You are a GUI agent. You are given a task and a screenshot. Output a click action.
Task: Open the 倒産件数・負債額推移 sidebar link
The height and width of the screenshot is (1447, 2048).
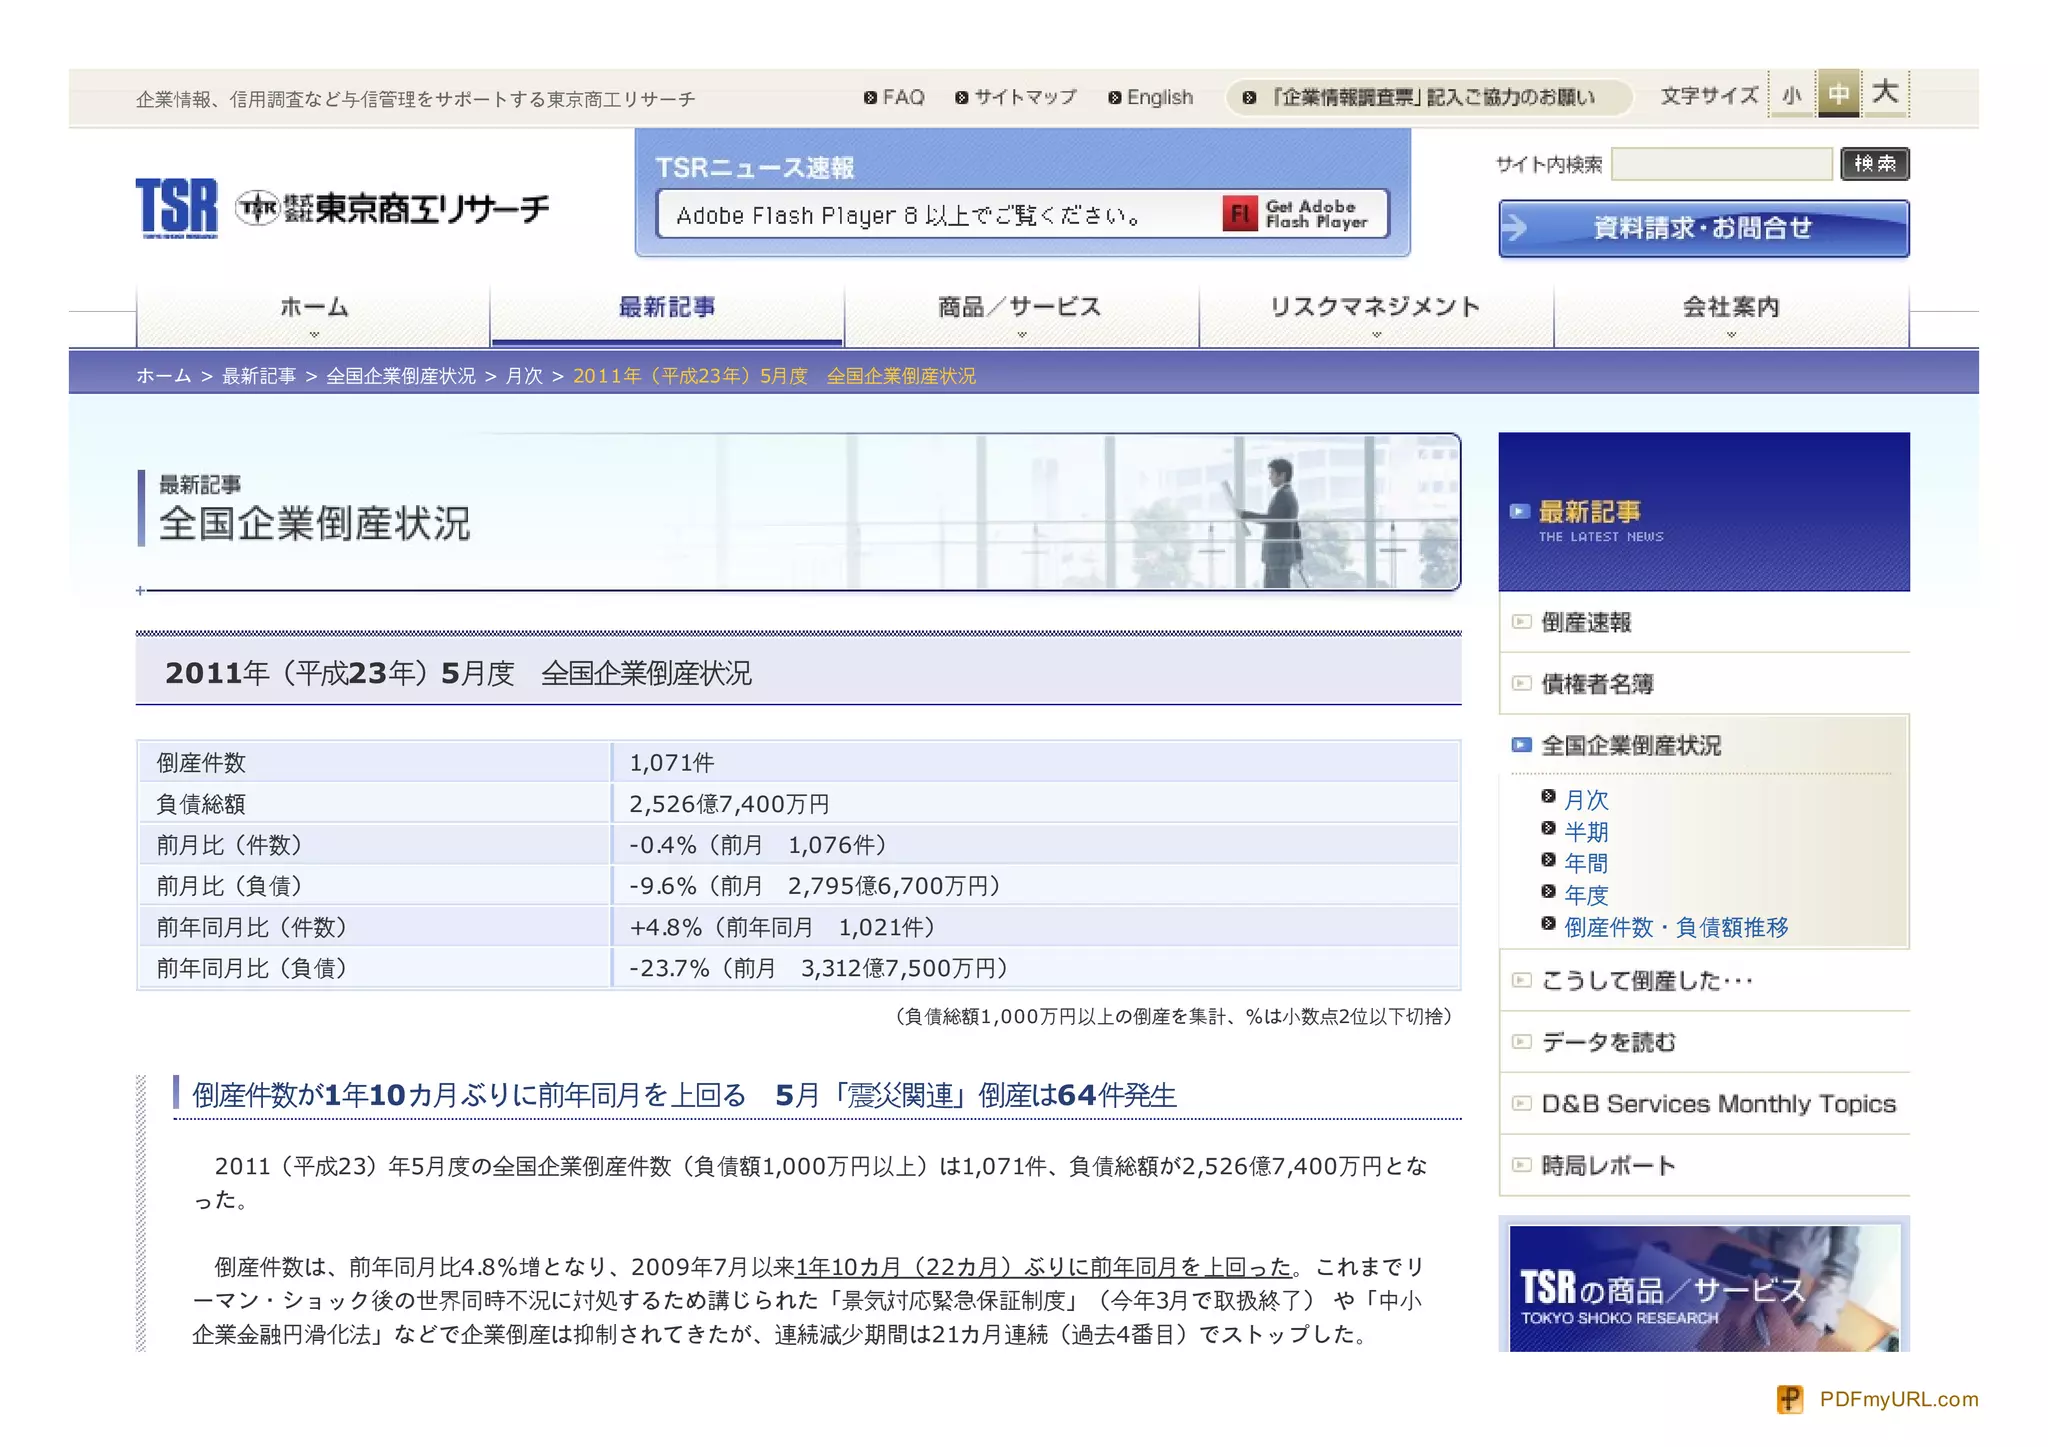1676,927
